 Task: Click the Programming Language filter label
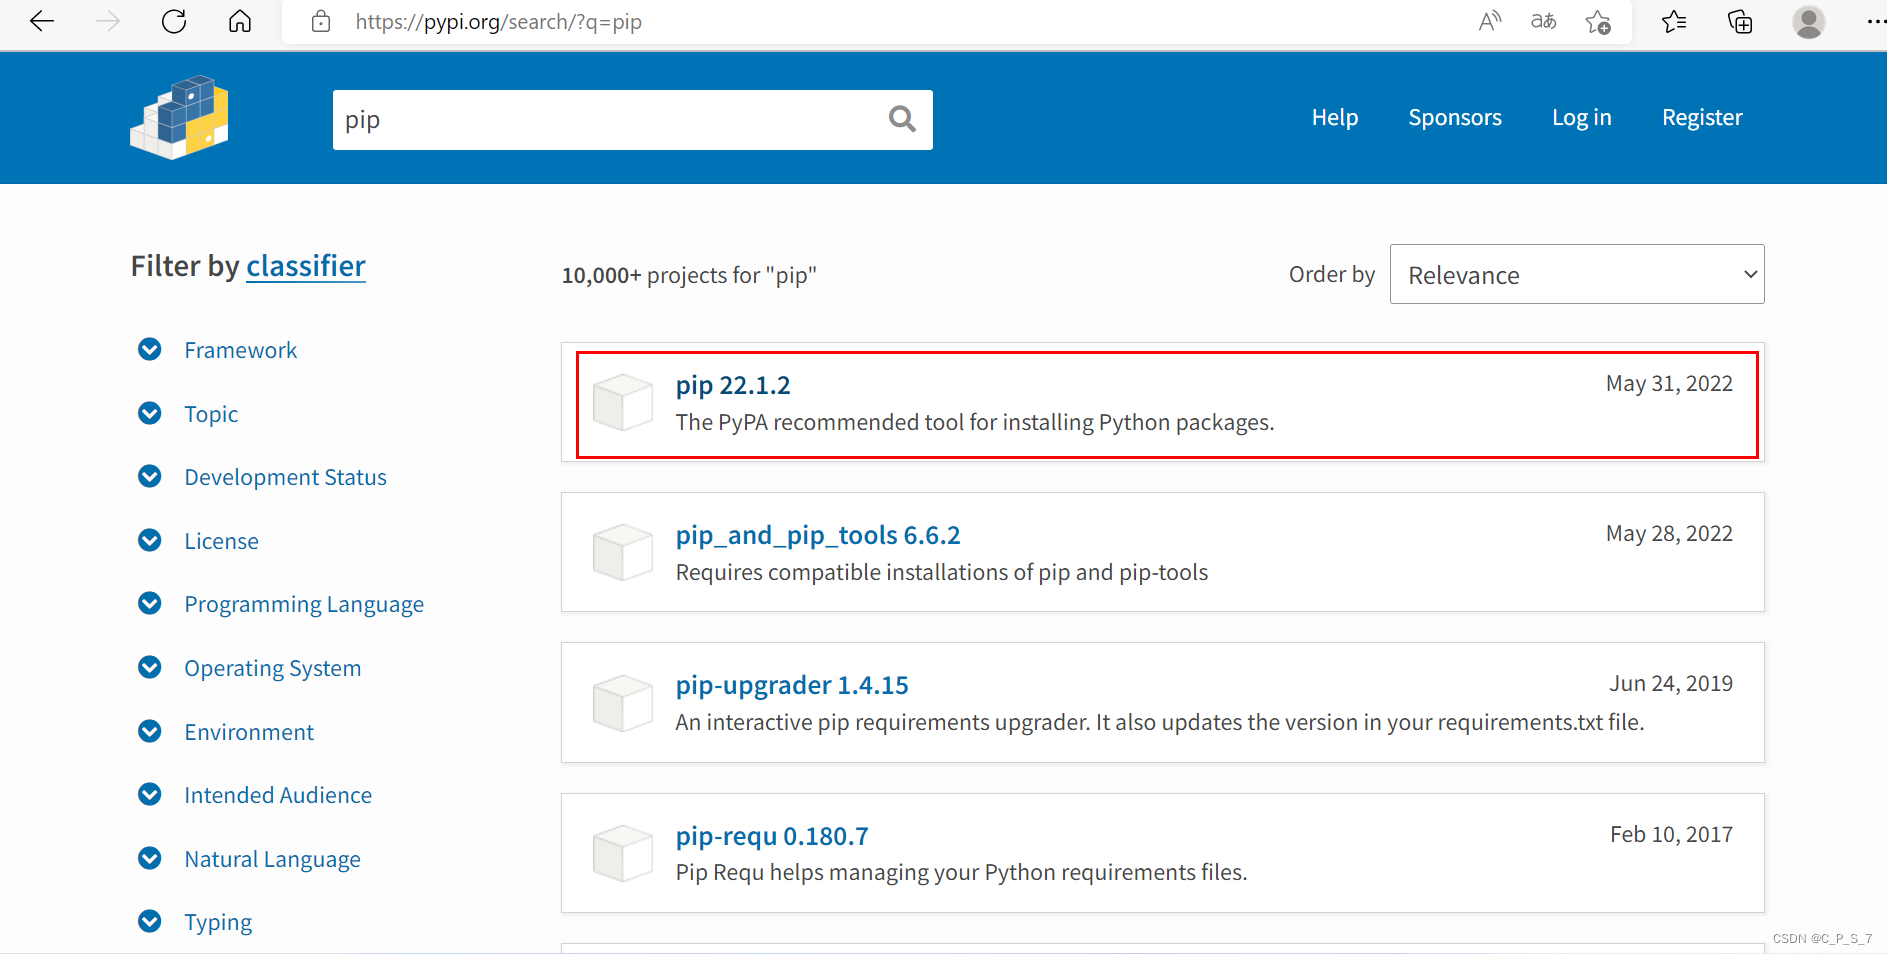point(304,604)
